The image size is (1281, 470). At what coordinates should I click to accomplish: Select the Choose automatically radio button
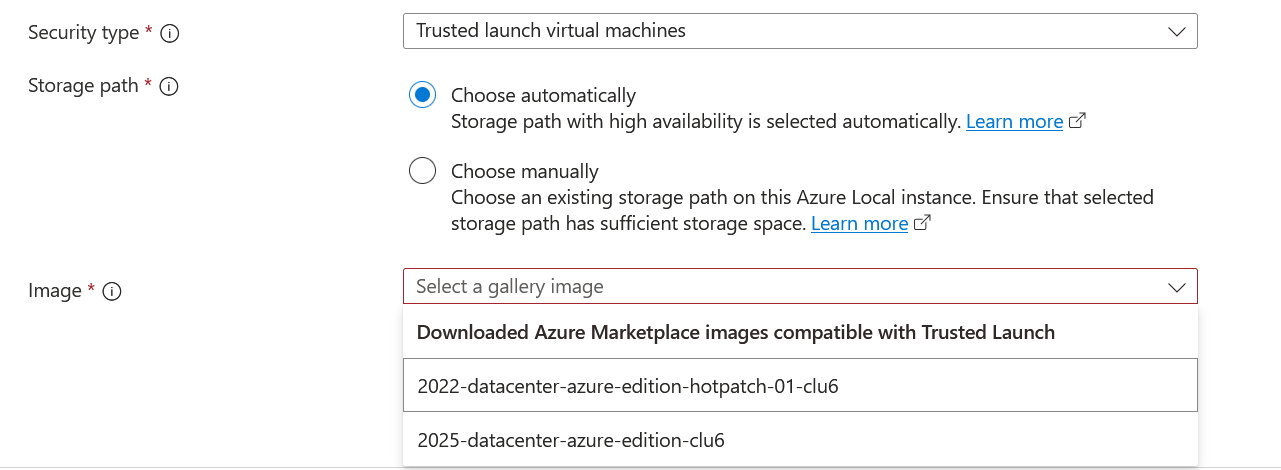pyautogui.click(x=423, y=96)
